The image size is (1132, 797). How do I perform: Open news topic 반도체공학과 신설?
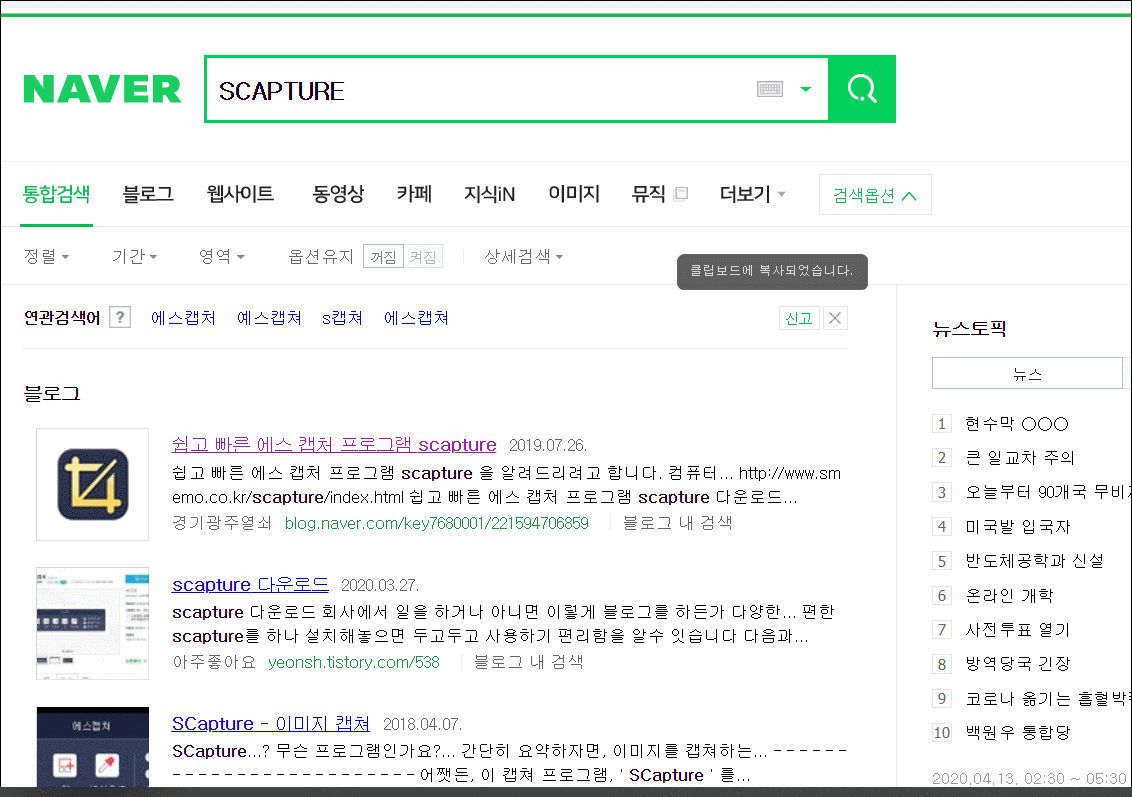pyautogui.click(x=1035, y=562)
